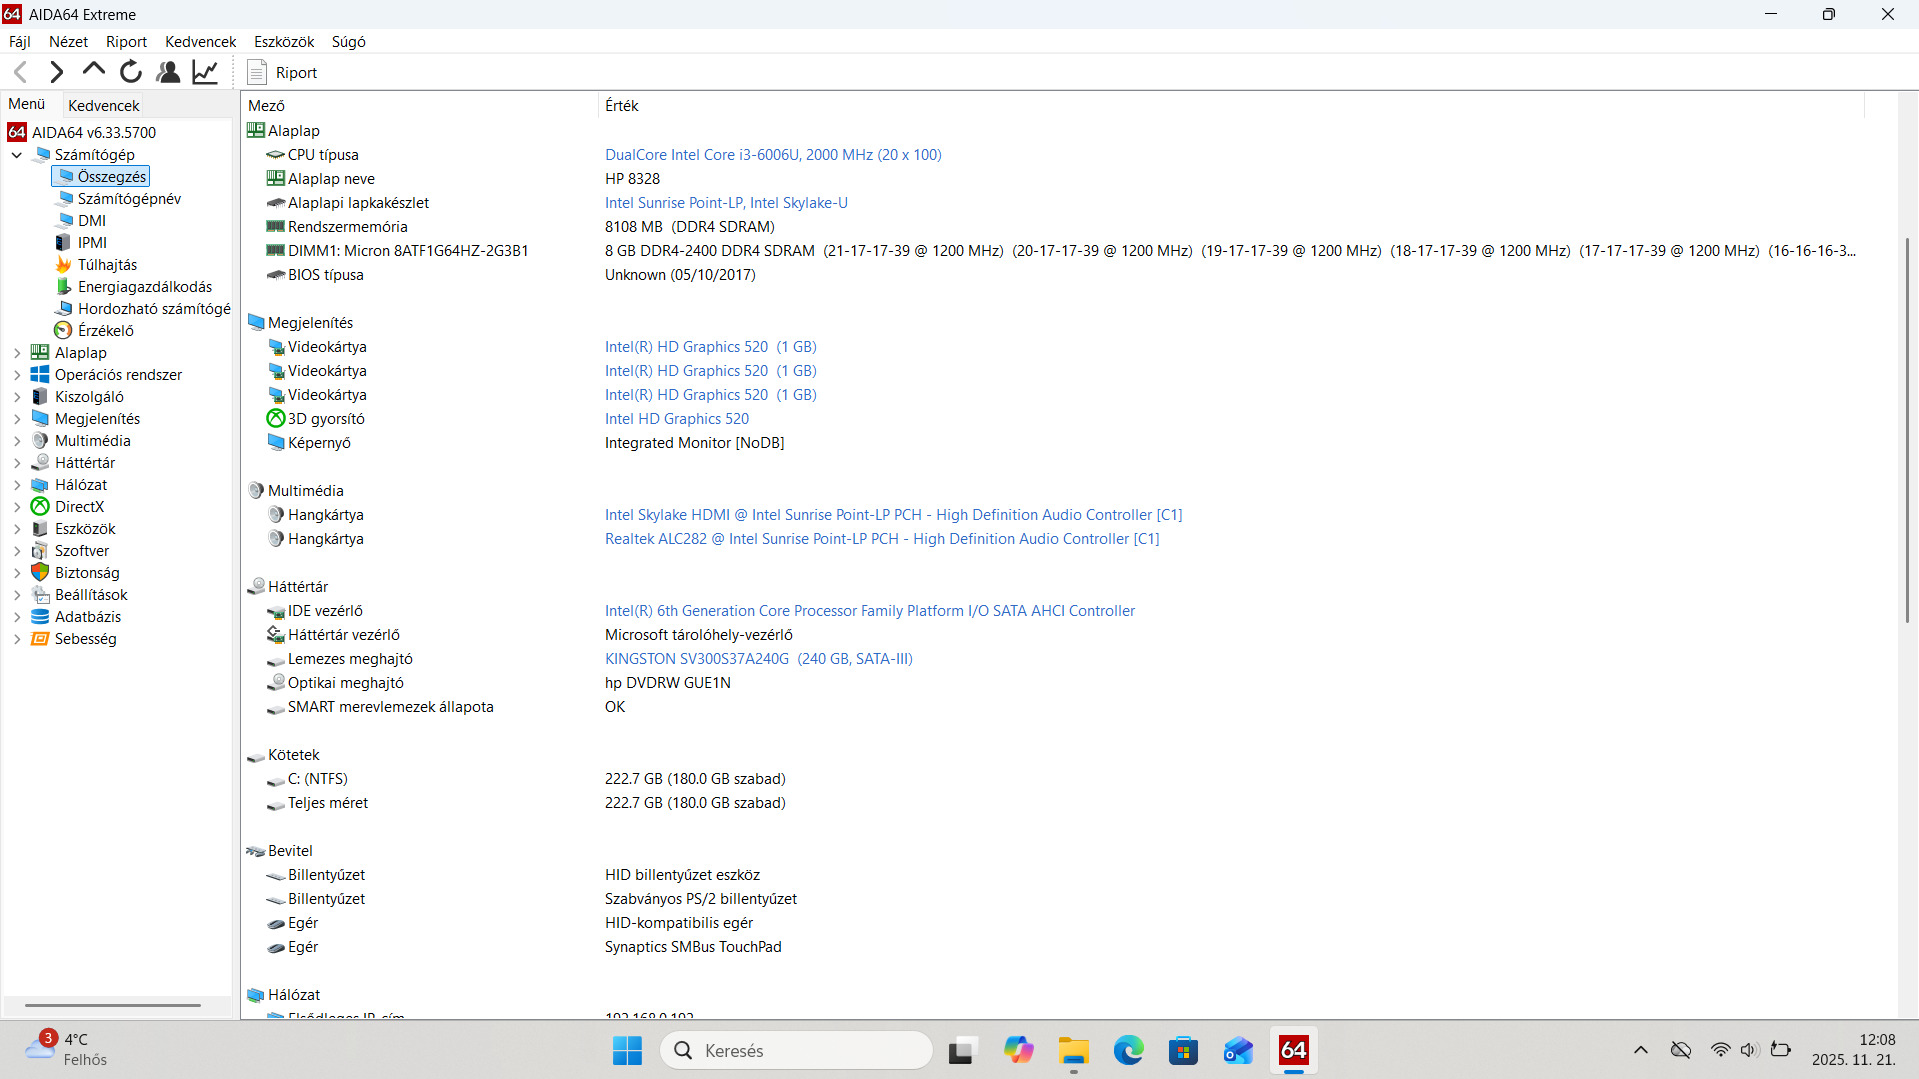Click the Beállítások tree icon
1919x1079 pixels.
(x=40, y=595)
